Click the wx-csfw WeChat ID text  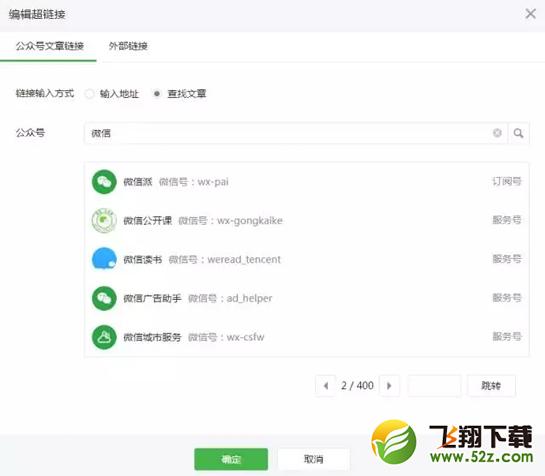click(x=245, y=337)
